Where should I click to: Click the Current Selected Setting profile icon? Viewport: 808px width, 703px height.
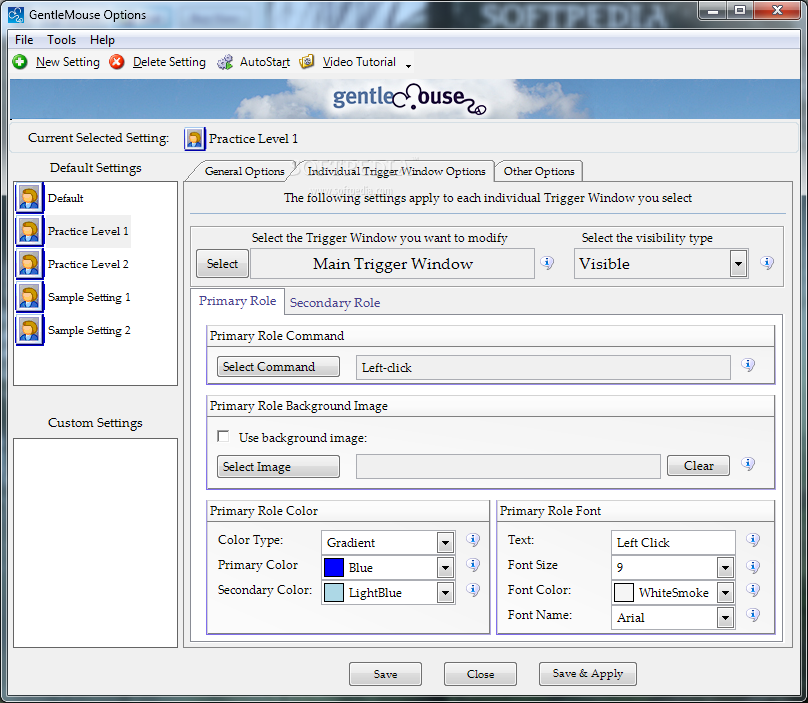coord(195,139)
